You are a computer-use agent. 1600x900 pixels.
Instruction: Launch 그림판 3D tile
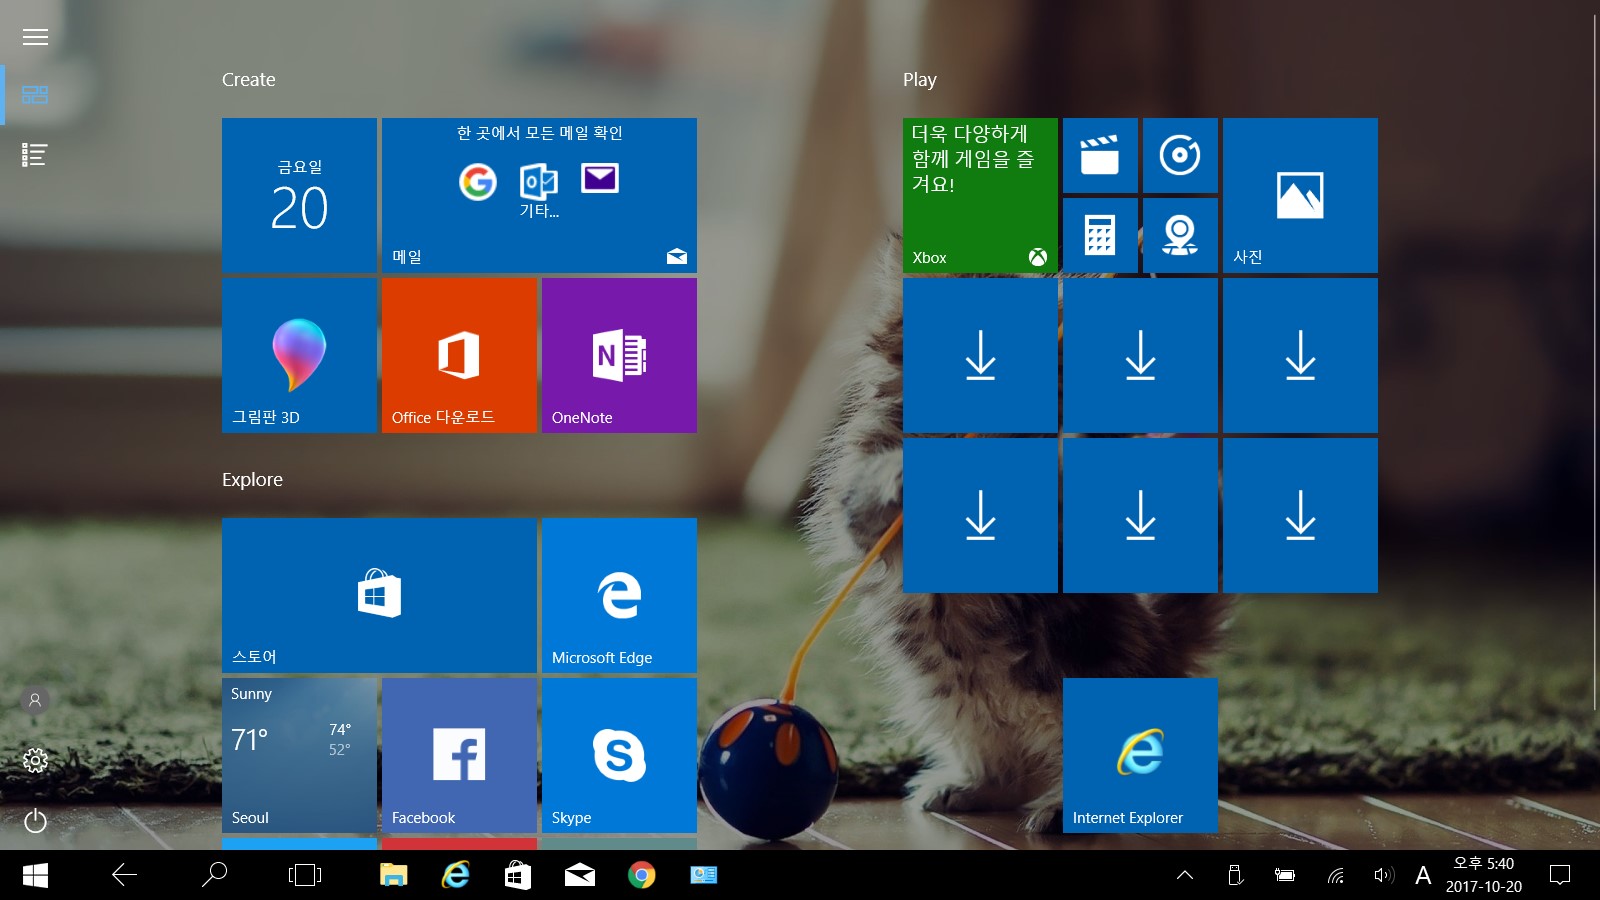click(299, 355)
